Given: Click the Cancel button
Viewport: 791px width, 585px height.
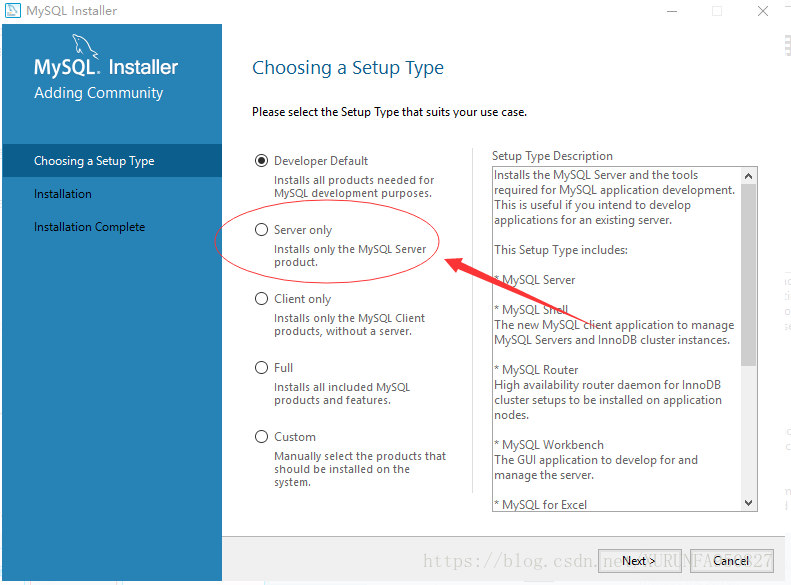Looking at the screenshot, I should pos(731,561).
